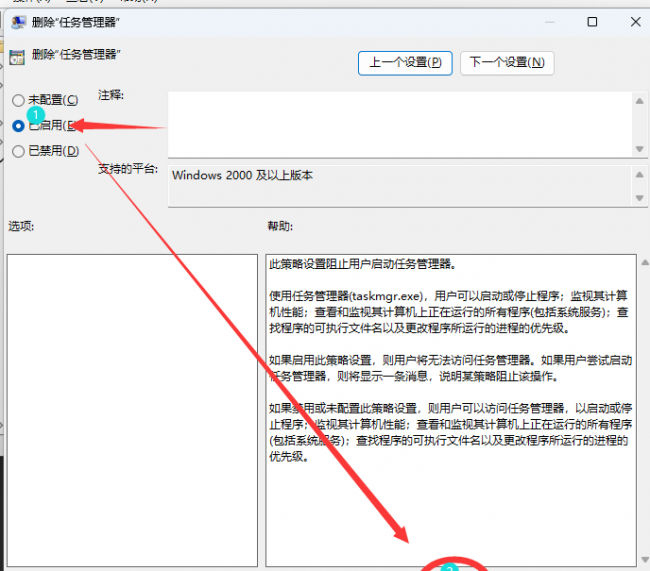The image size is (650, 571).
Task: Click the '选项:' label
Action: tap(21, 226)
